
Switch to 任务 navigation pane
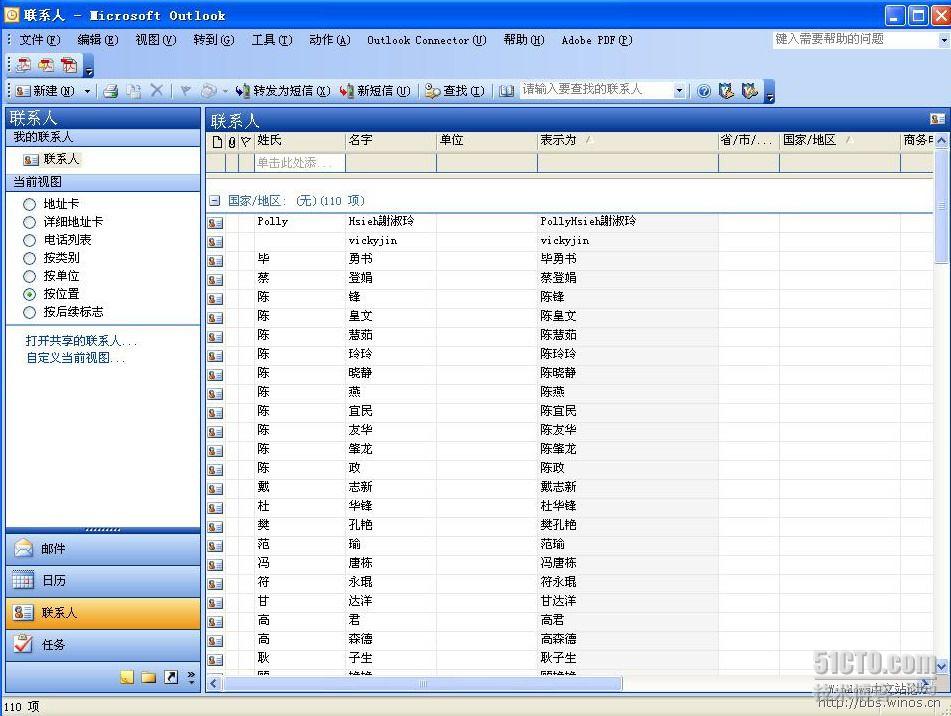[x=103, y=644]
